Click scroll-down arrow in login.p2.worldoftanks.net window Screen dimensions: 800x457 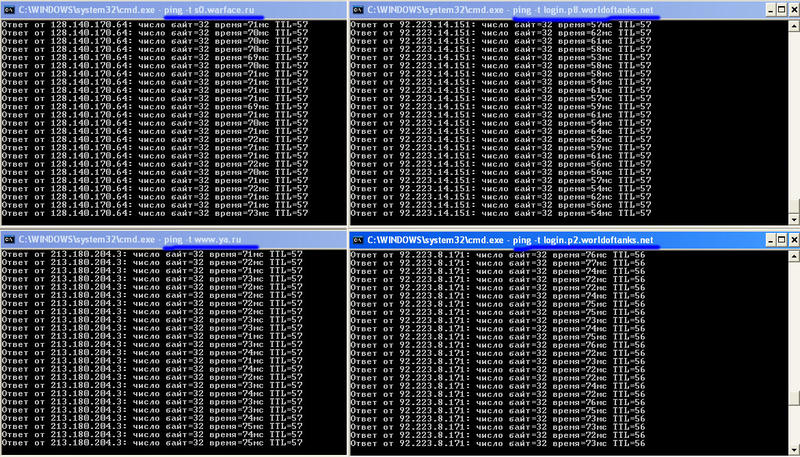click(x=794, y=448)
